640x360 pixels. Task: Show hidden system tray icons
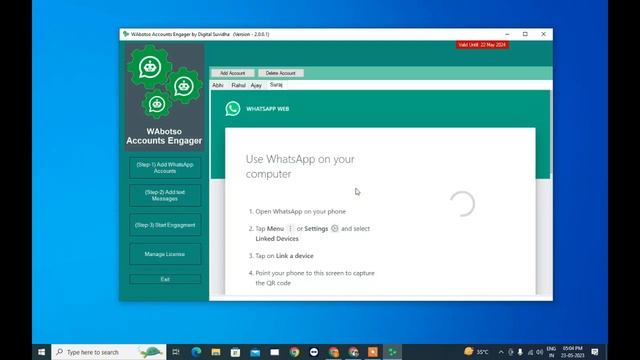pyautogui.click(x=501, y=352)
